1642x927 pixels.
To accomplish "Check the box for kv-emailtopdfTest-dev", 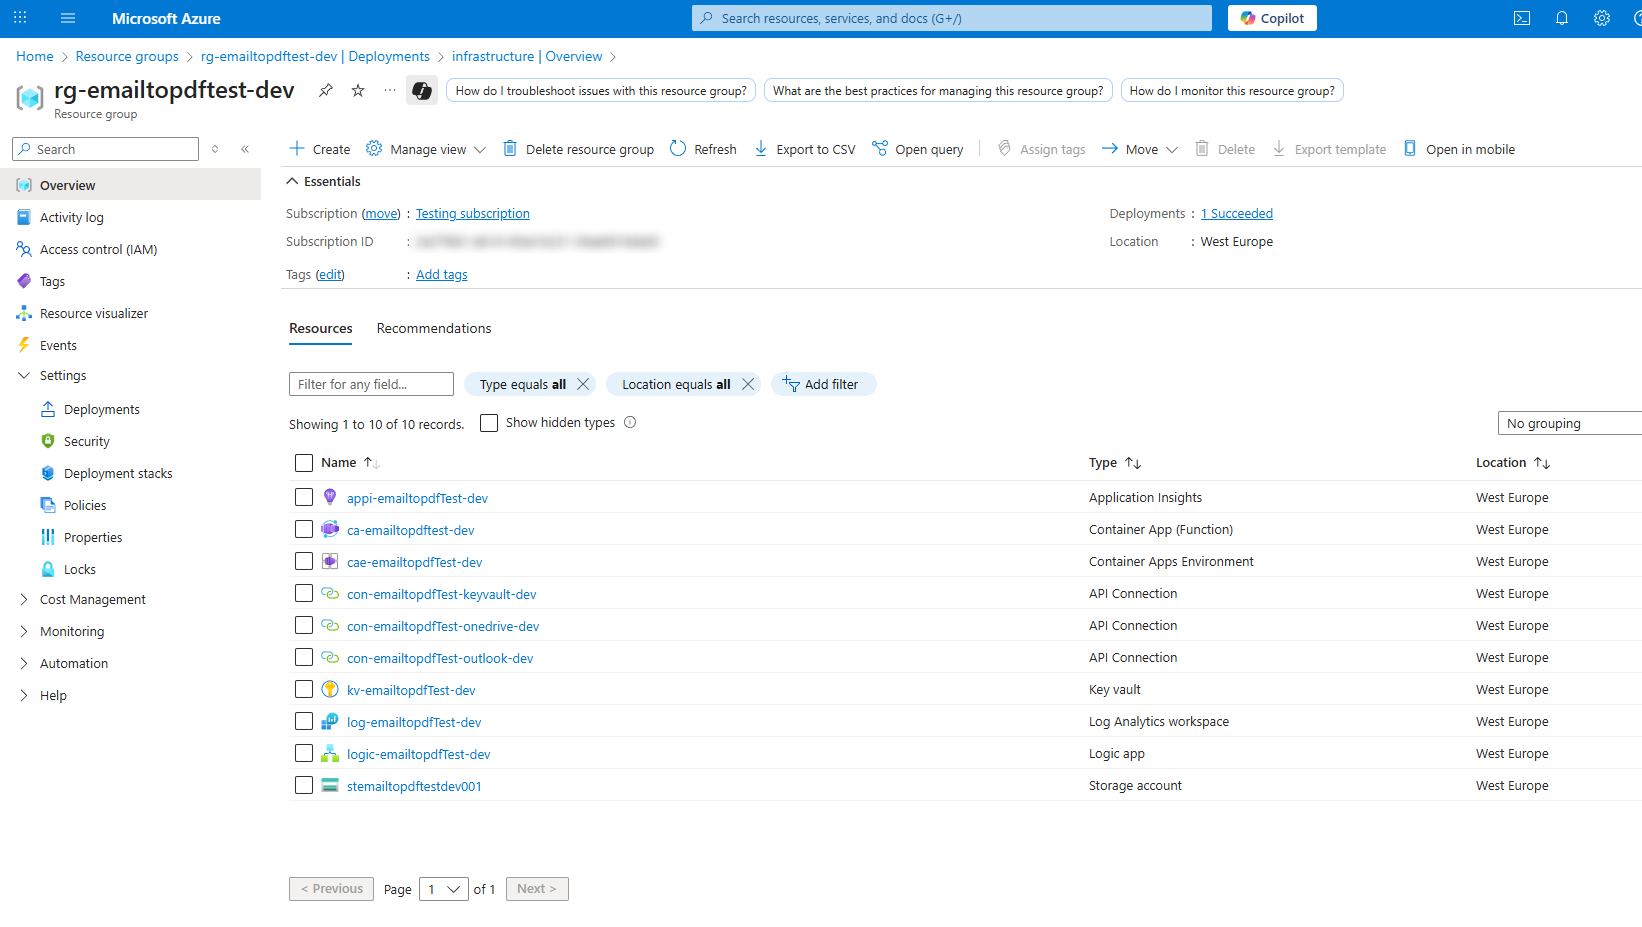I will [x=304, y=689].
